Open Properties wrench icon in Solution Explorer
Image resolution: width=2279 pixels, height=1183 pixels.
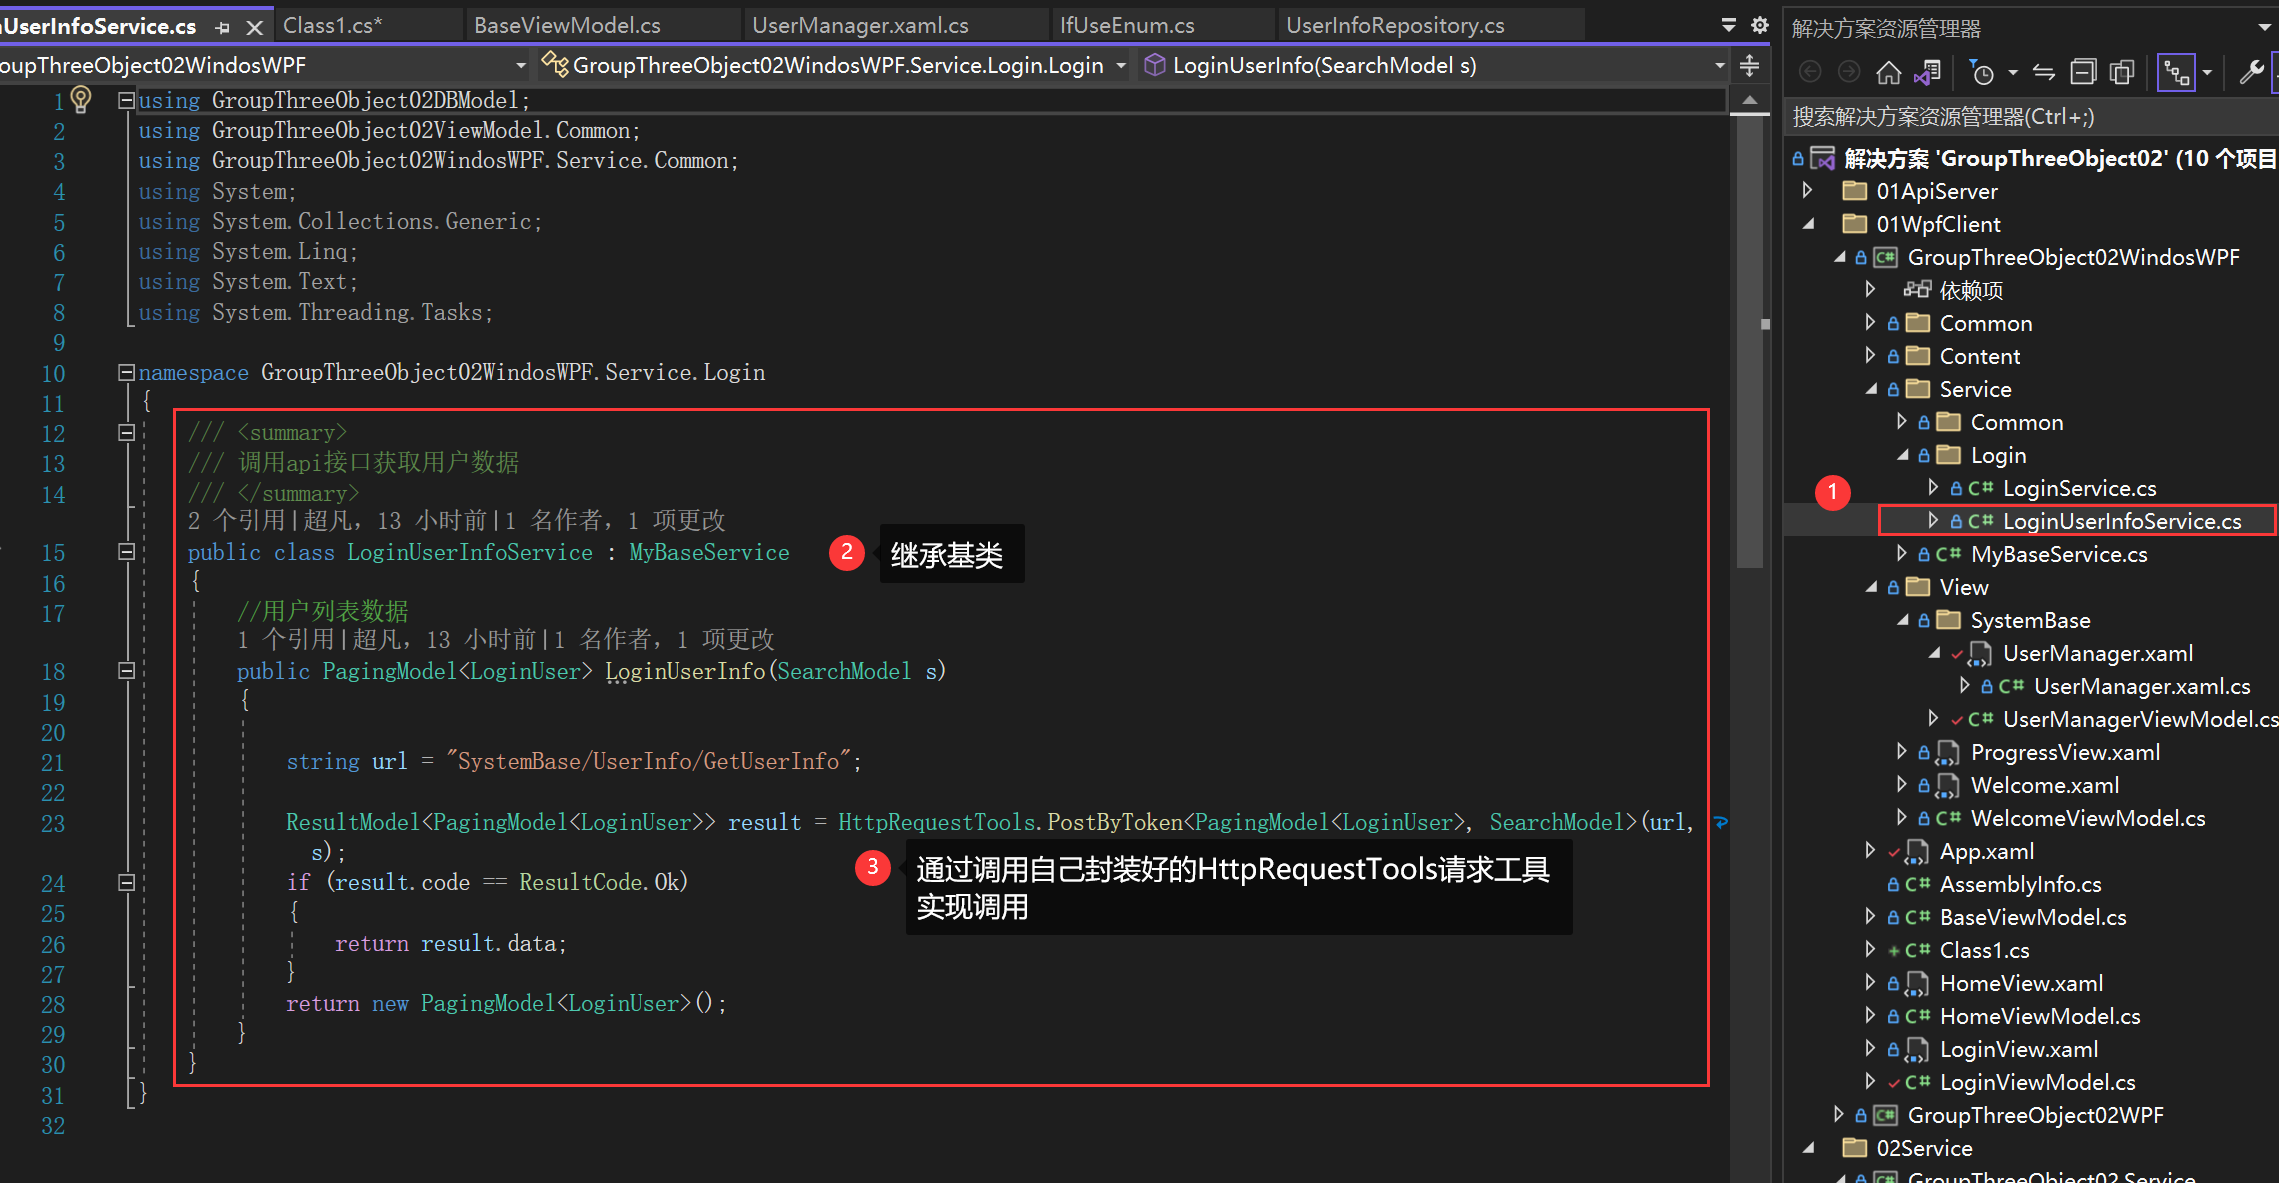pyautogui.click(x=2251, y=72)
